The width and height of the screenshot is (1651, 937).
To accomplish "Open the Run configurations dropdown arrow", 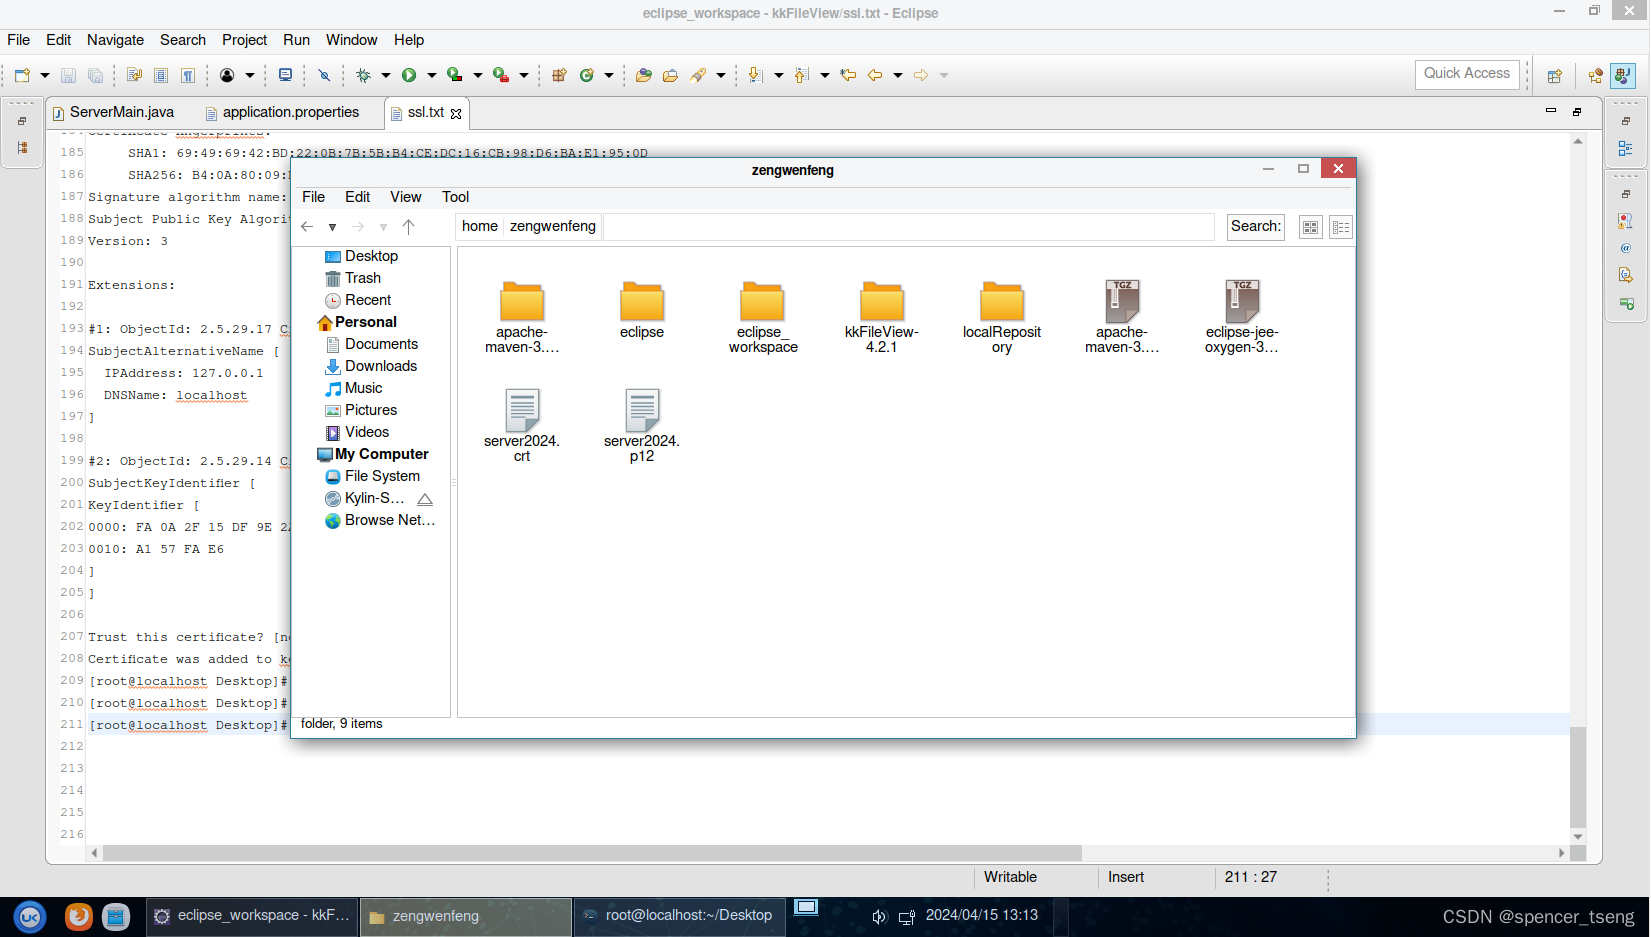I will point(430,75).
